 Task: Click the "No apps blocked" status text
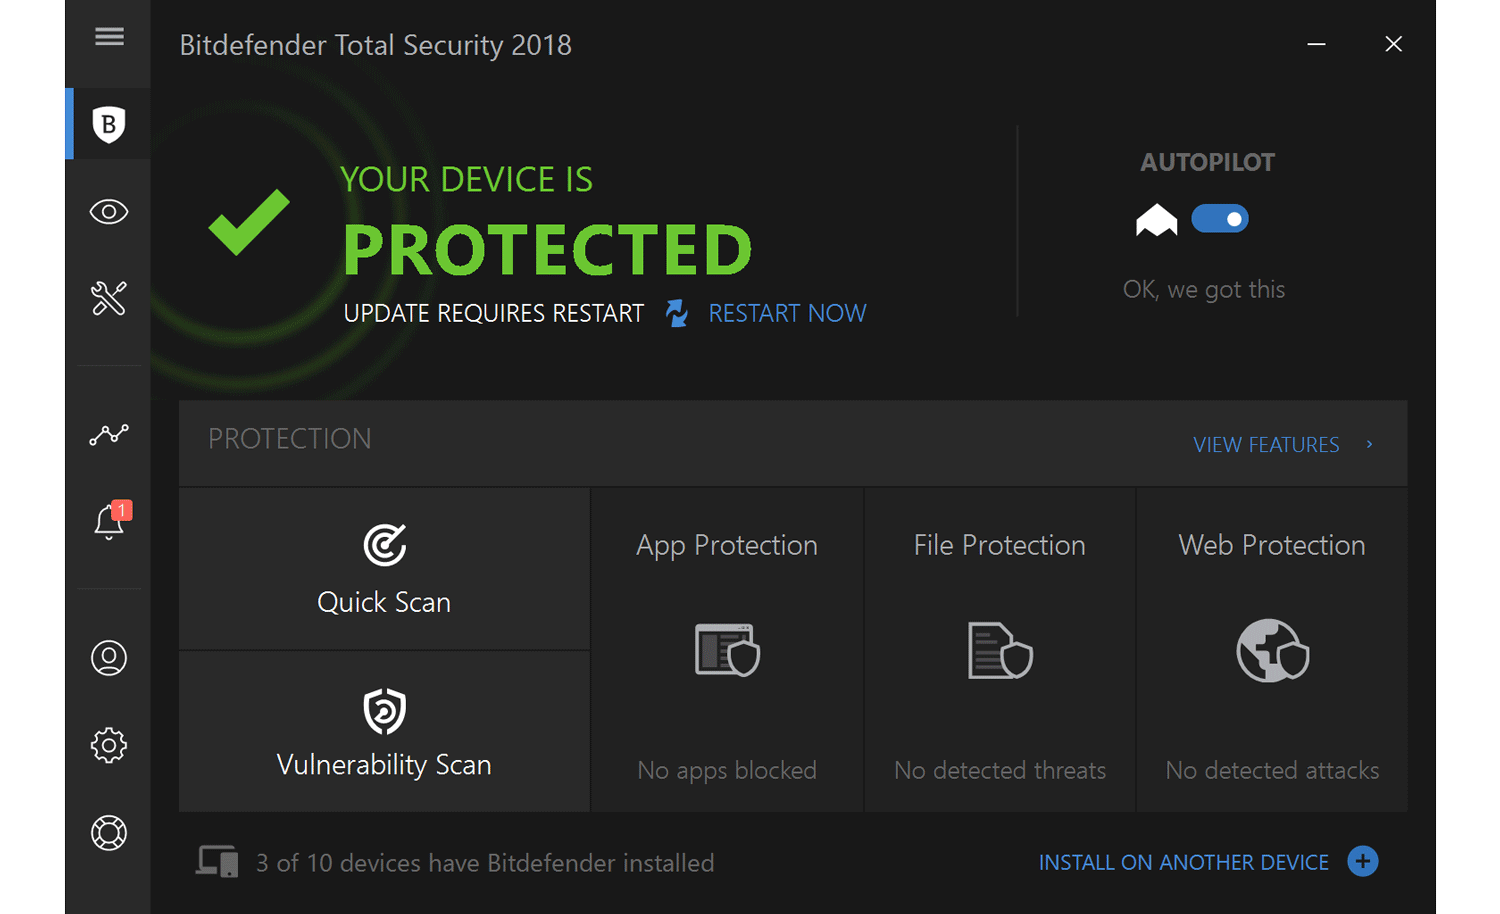[727, 770]
